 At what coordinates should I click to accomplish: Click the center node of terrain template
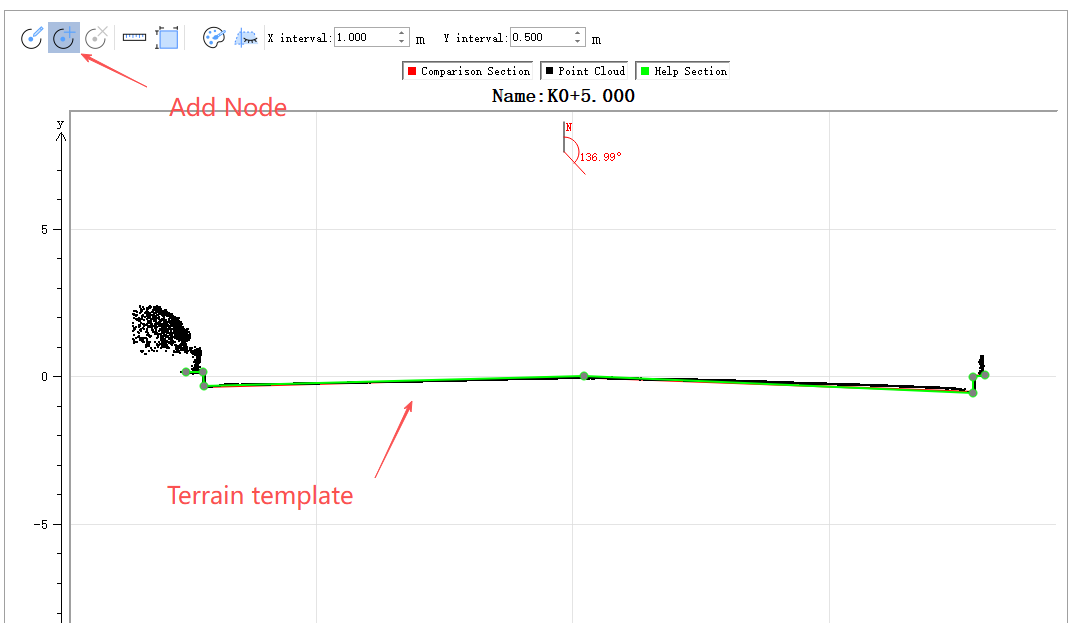584,376
